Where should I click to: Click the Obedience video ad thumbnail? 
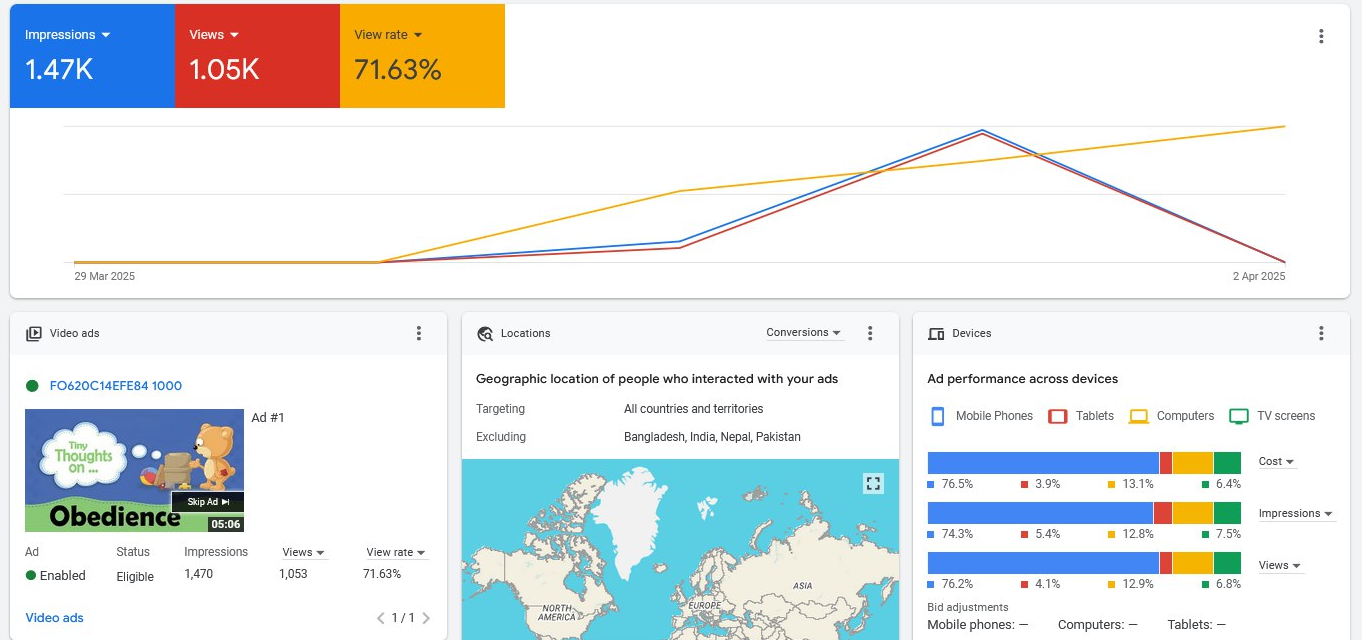coord(134,470)
